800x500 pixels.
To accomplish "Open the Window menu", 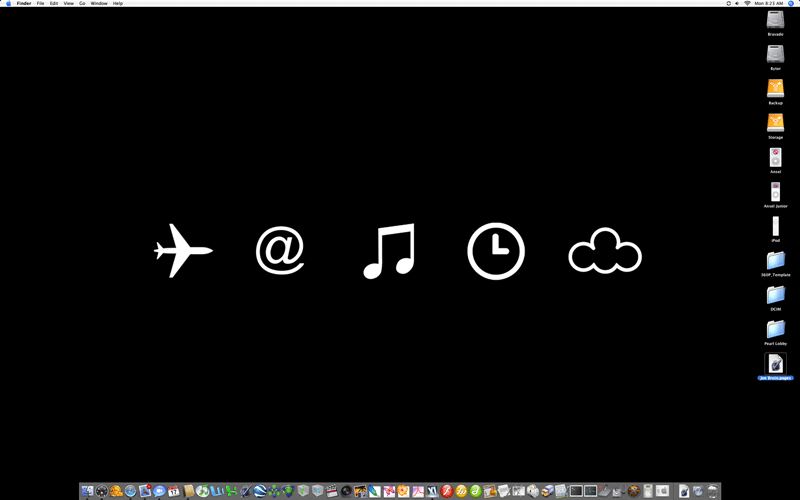I will (x=99, y=3).
